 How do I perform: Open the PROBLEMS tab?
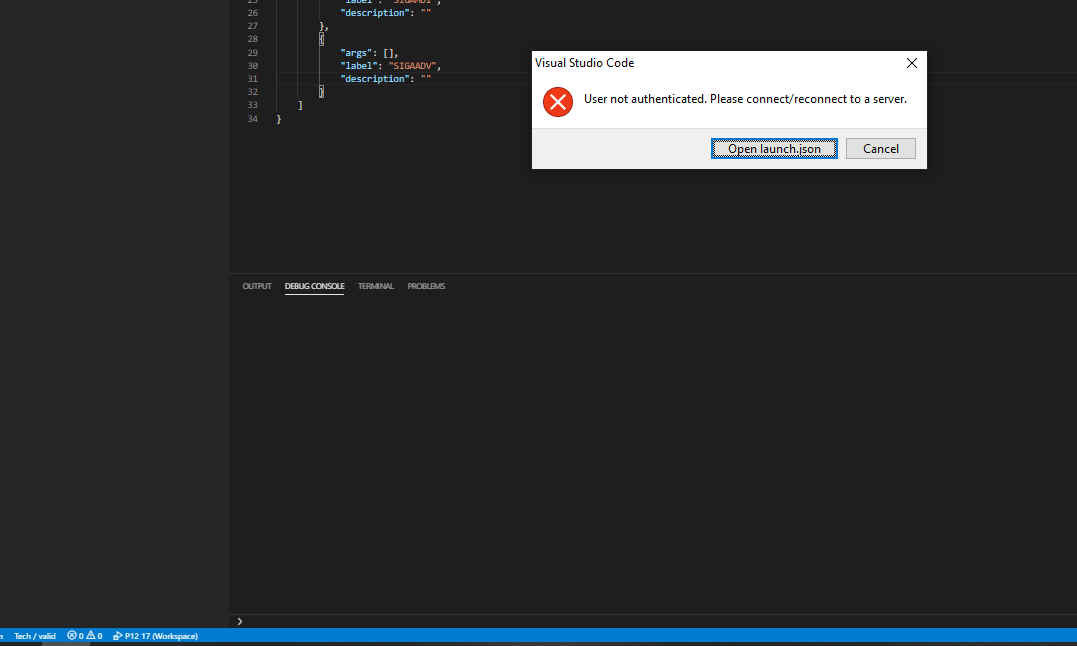[x=426, y=286]
